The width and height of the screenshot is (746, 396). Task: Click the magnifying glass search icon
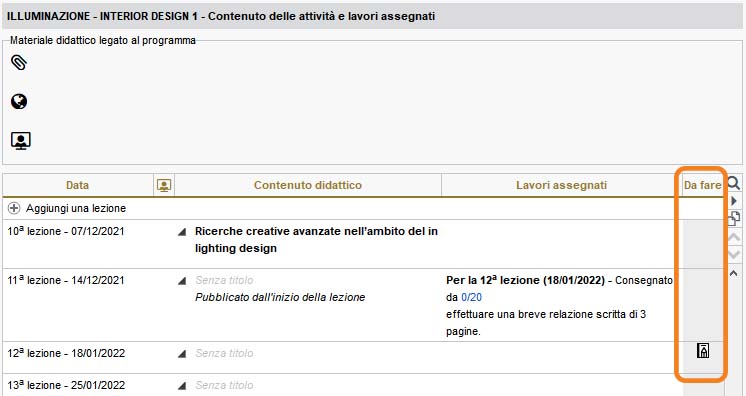(734, 183)
